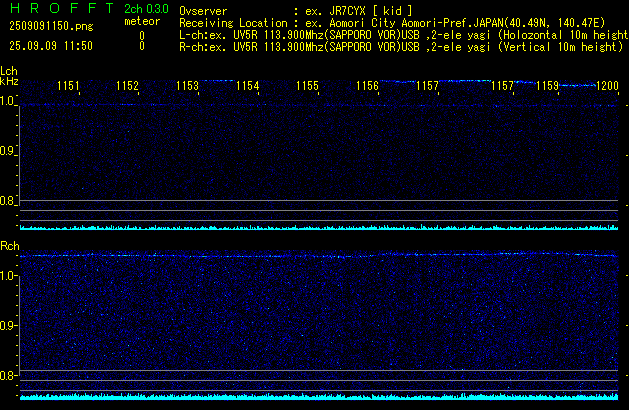Click the Lch cyan signal level strip
The height and width of the screenshot is (410, 629).
point(319,227)
